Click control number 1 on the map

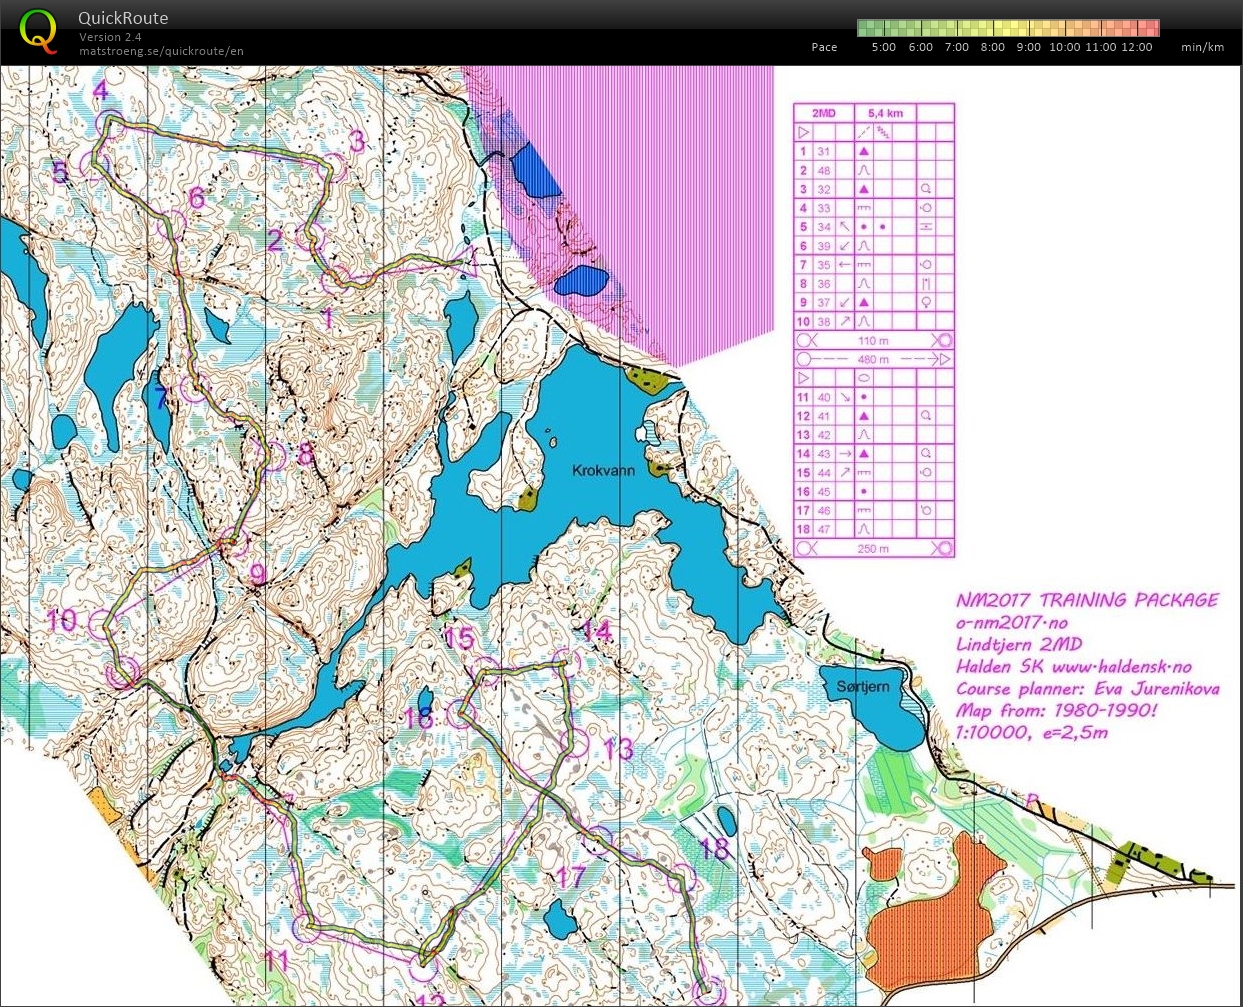coord(327,319)
